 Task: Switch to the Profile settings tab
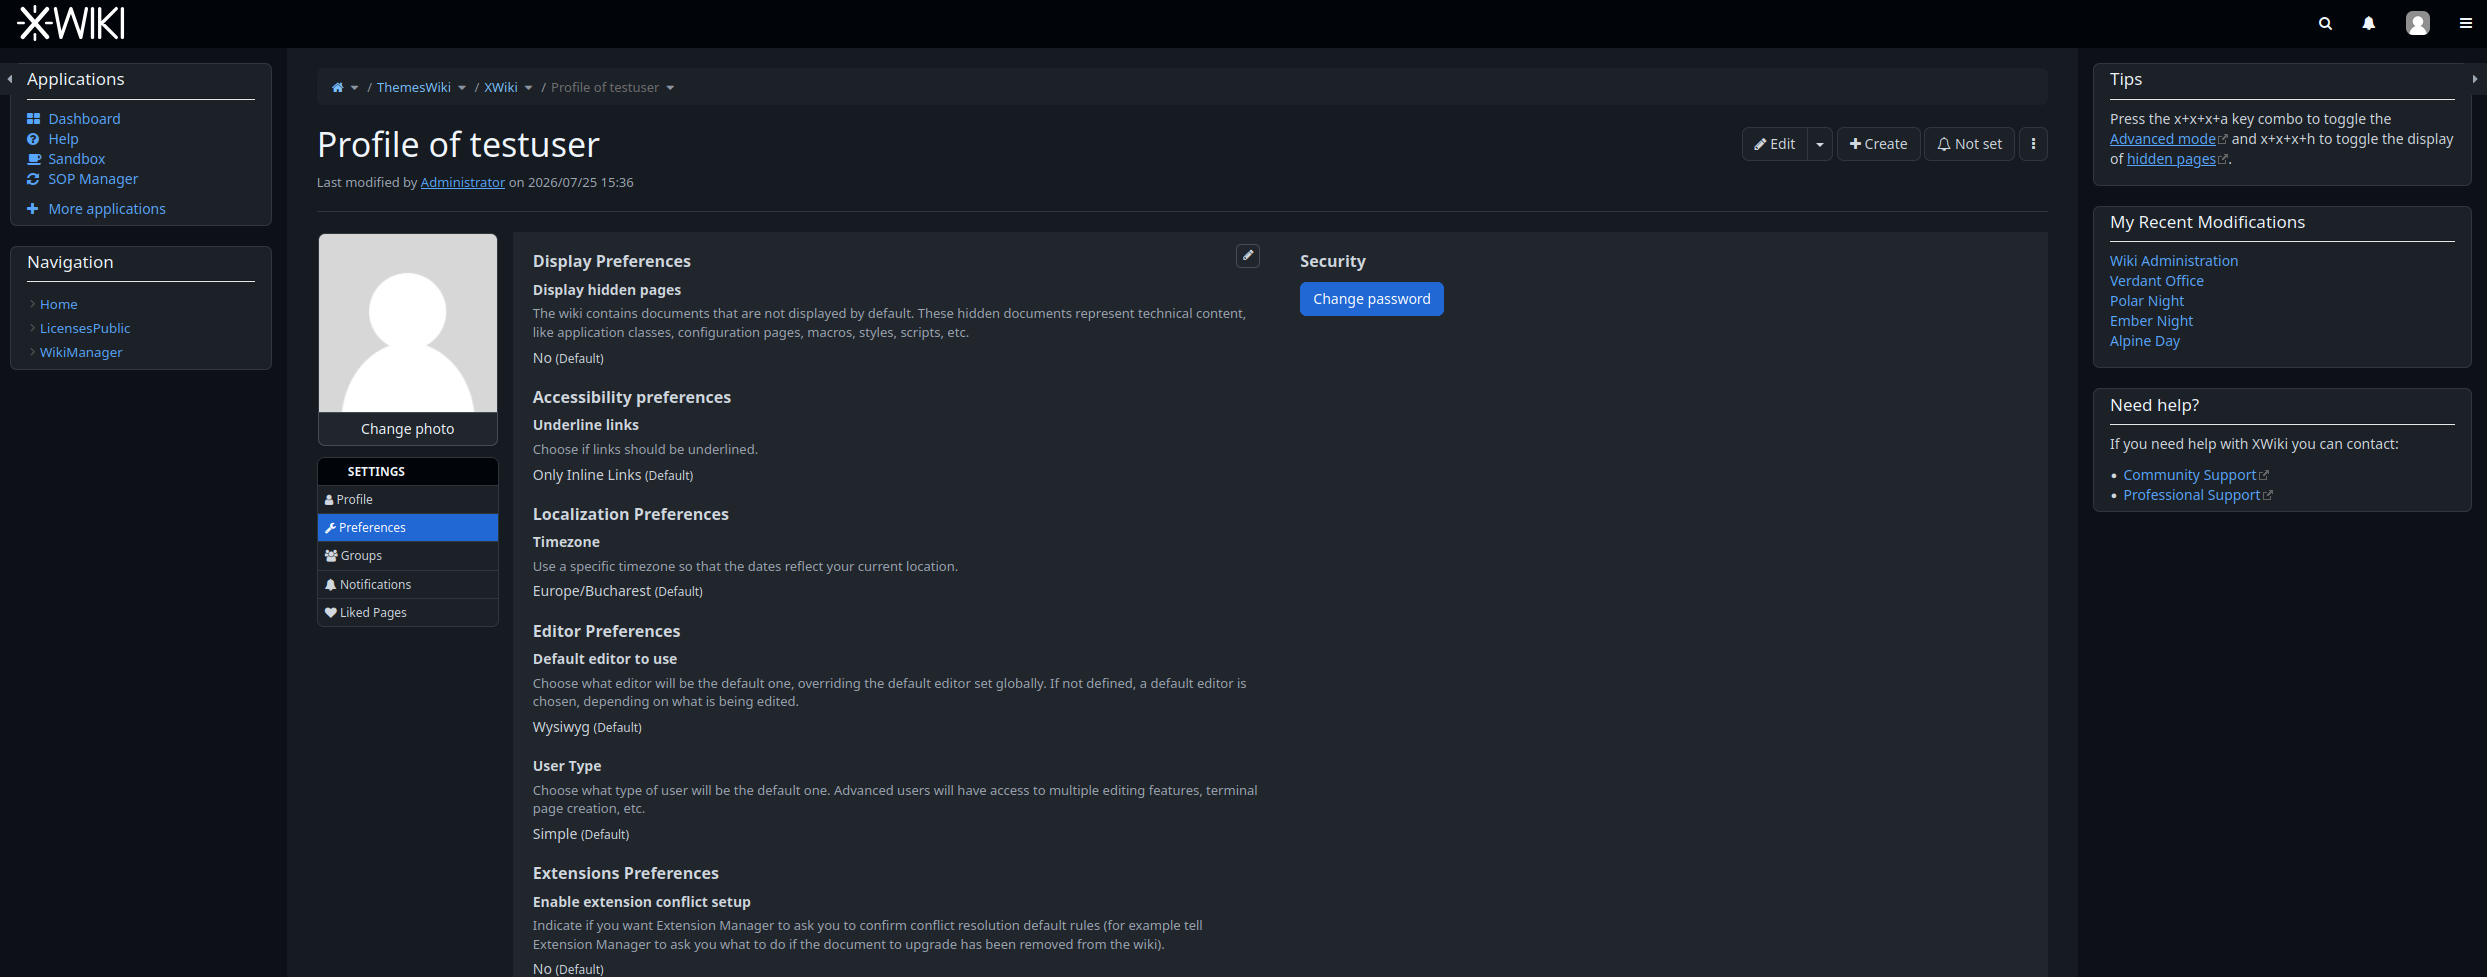(408, 500)
